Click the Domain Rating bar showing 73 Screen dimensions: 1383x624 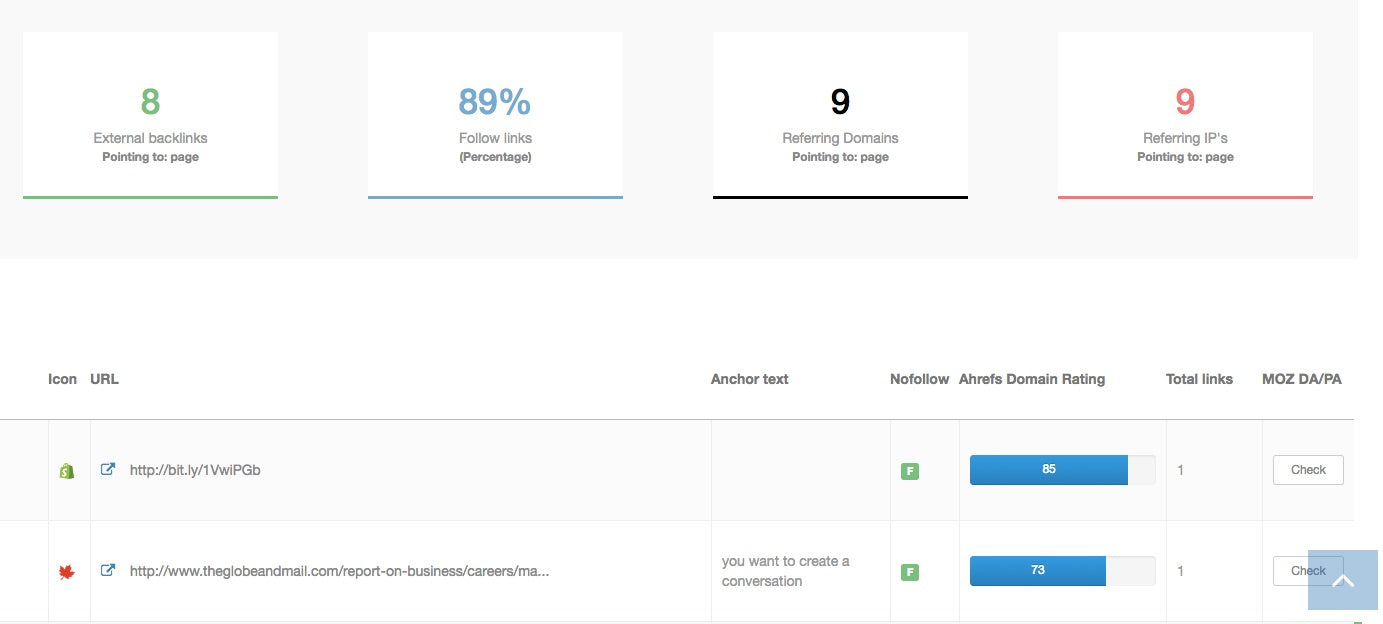(x=1037, y=570)
